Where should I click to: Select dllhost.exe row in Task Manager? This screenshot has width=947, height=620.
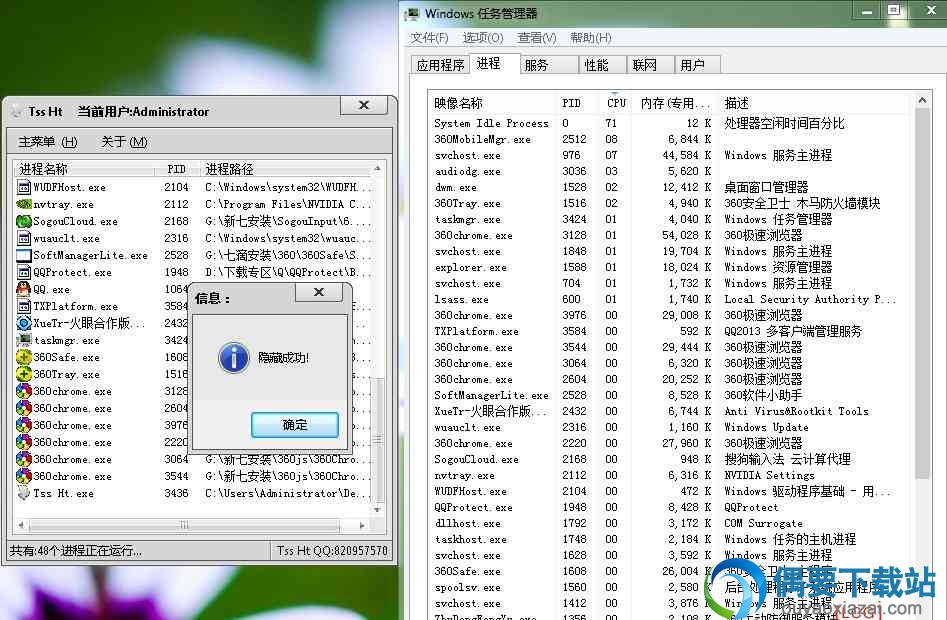click(x=667, y=523)
